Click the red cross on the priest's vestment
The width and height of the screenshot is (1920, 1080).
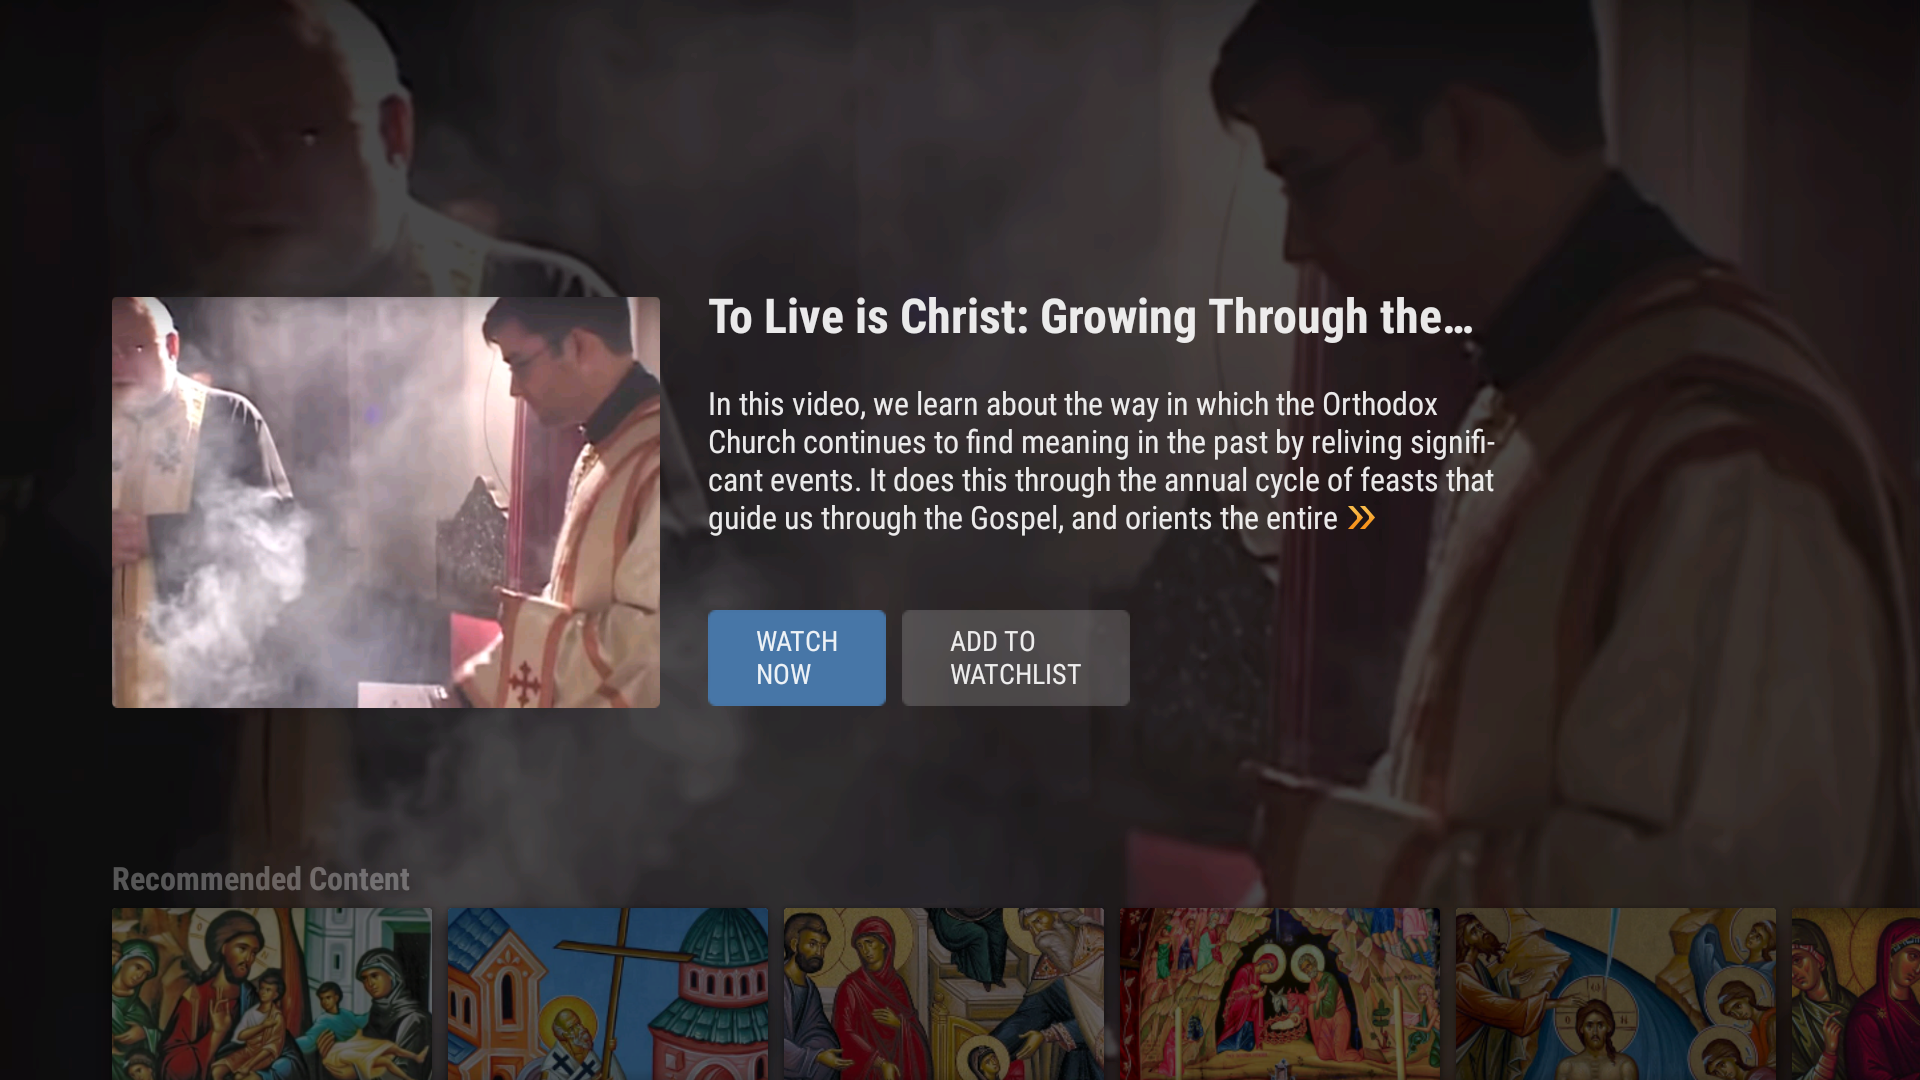pyautogui.click(x=524, y=682)
